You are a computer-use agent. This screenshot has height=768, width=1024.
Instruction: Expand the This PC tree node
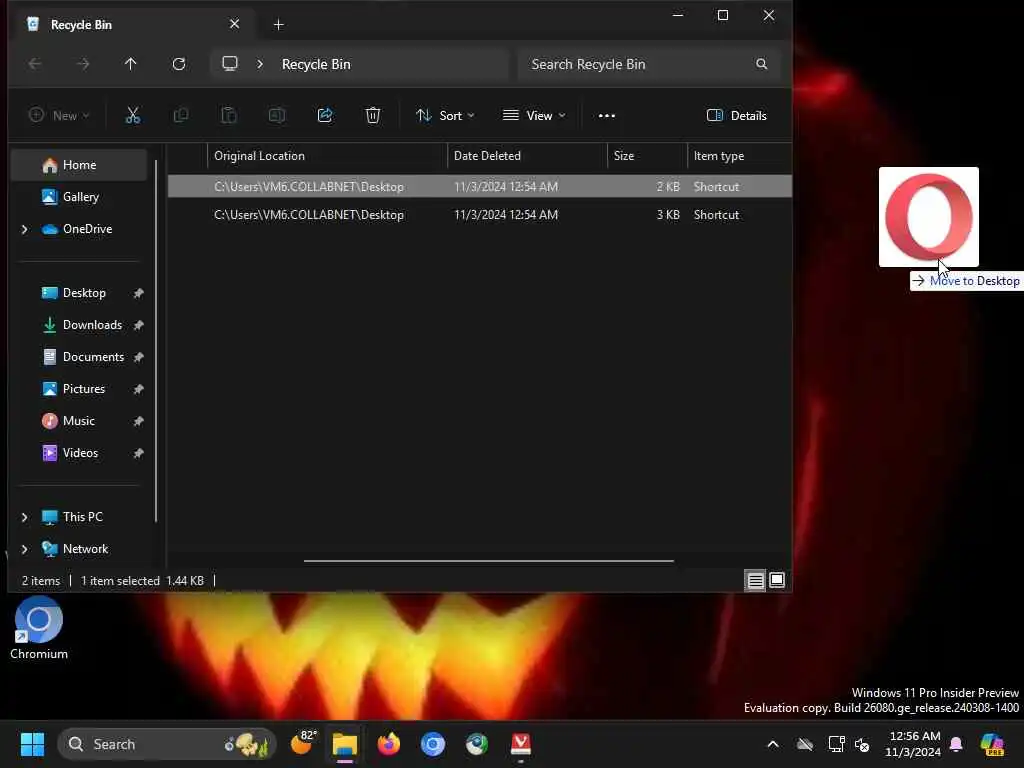[24, 517]
